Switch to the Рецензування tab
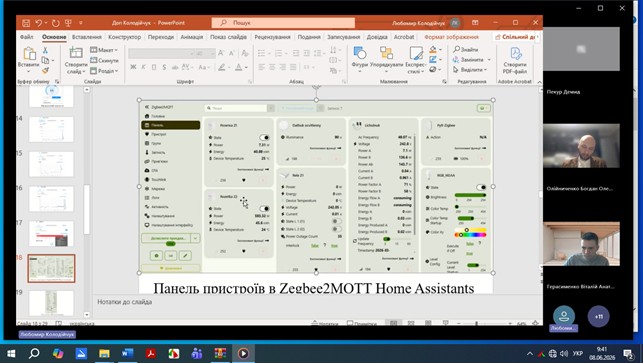Image resolution: width=643 pixels, height=363 pixels. coord(272,37)
